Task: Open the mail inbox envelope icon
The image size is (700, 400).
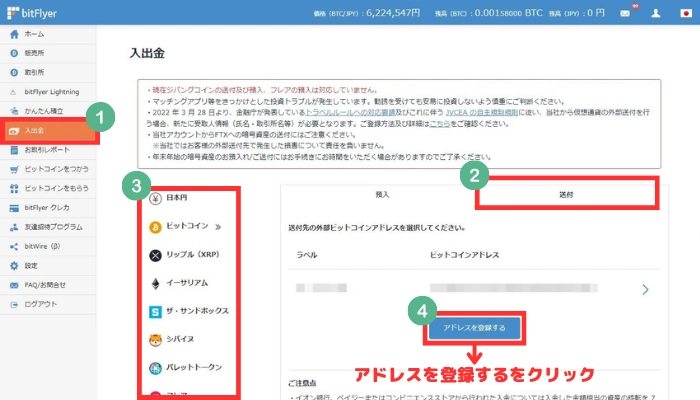Action: coord(625,13)
